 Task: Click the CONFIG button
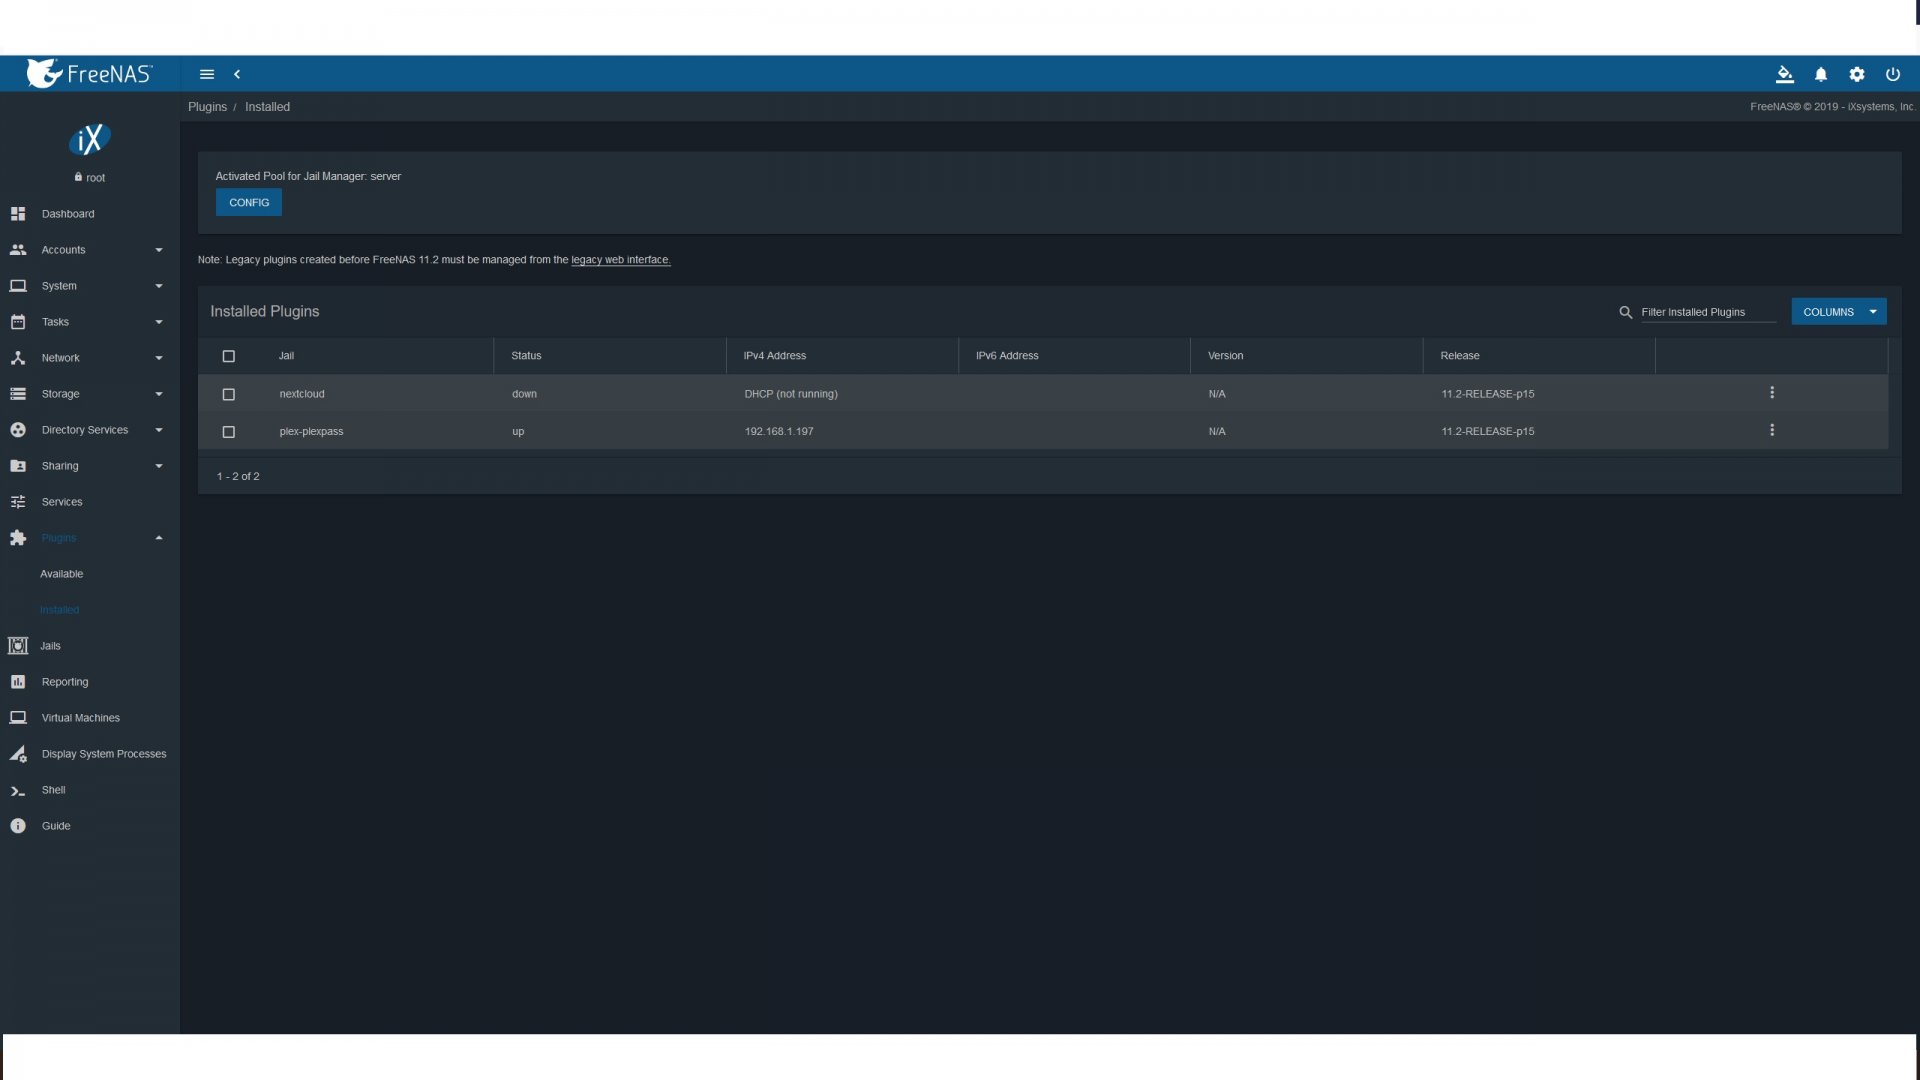click(249, 202)
